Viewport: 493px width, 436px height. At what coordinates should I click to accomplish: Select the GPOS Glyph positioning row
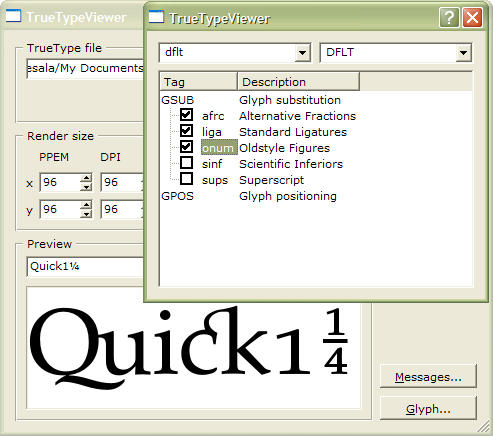pos(249,196)
